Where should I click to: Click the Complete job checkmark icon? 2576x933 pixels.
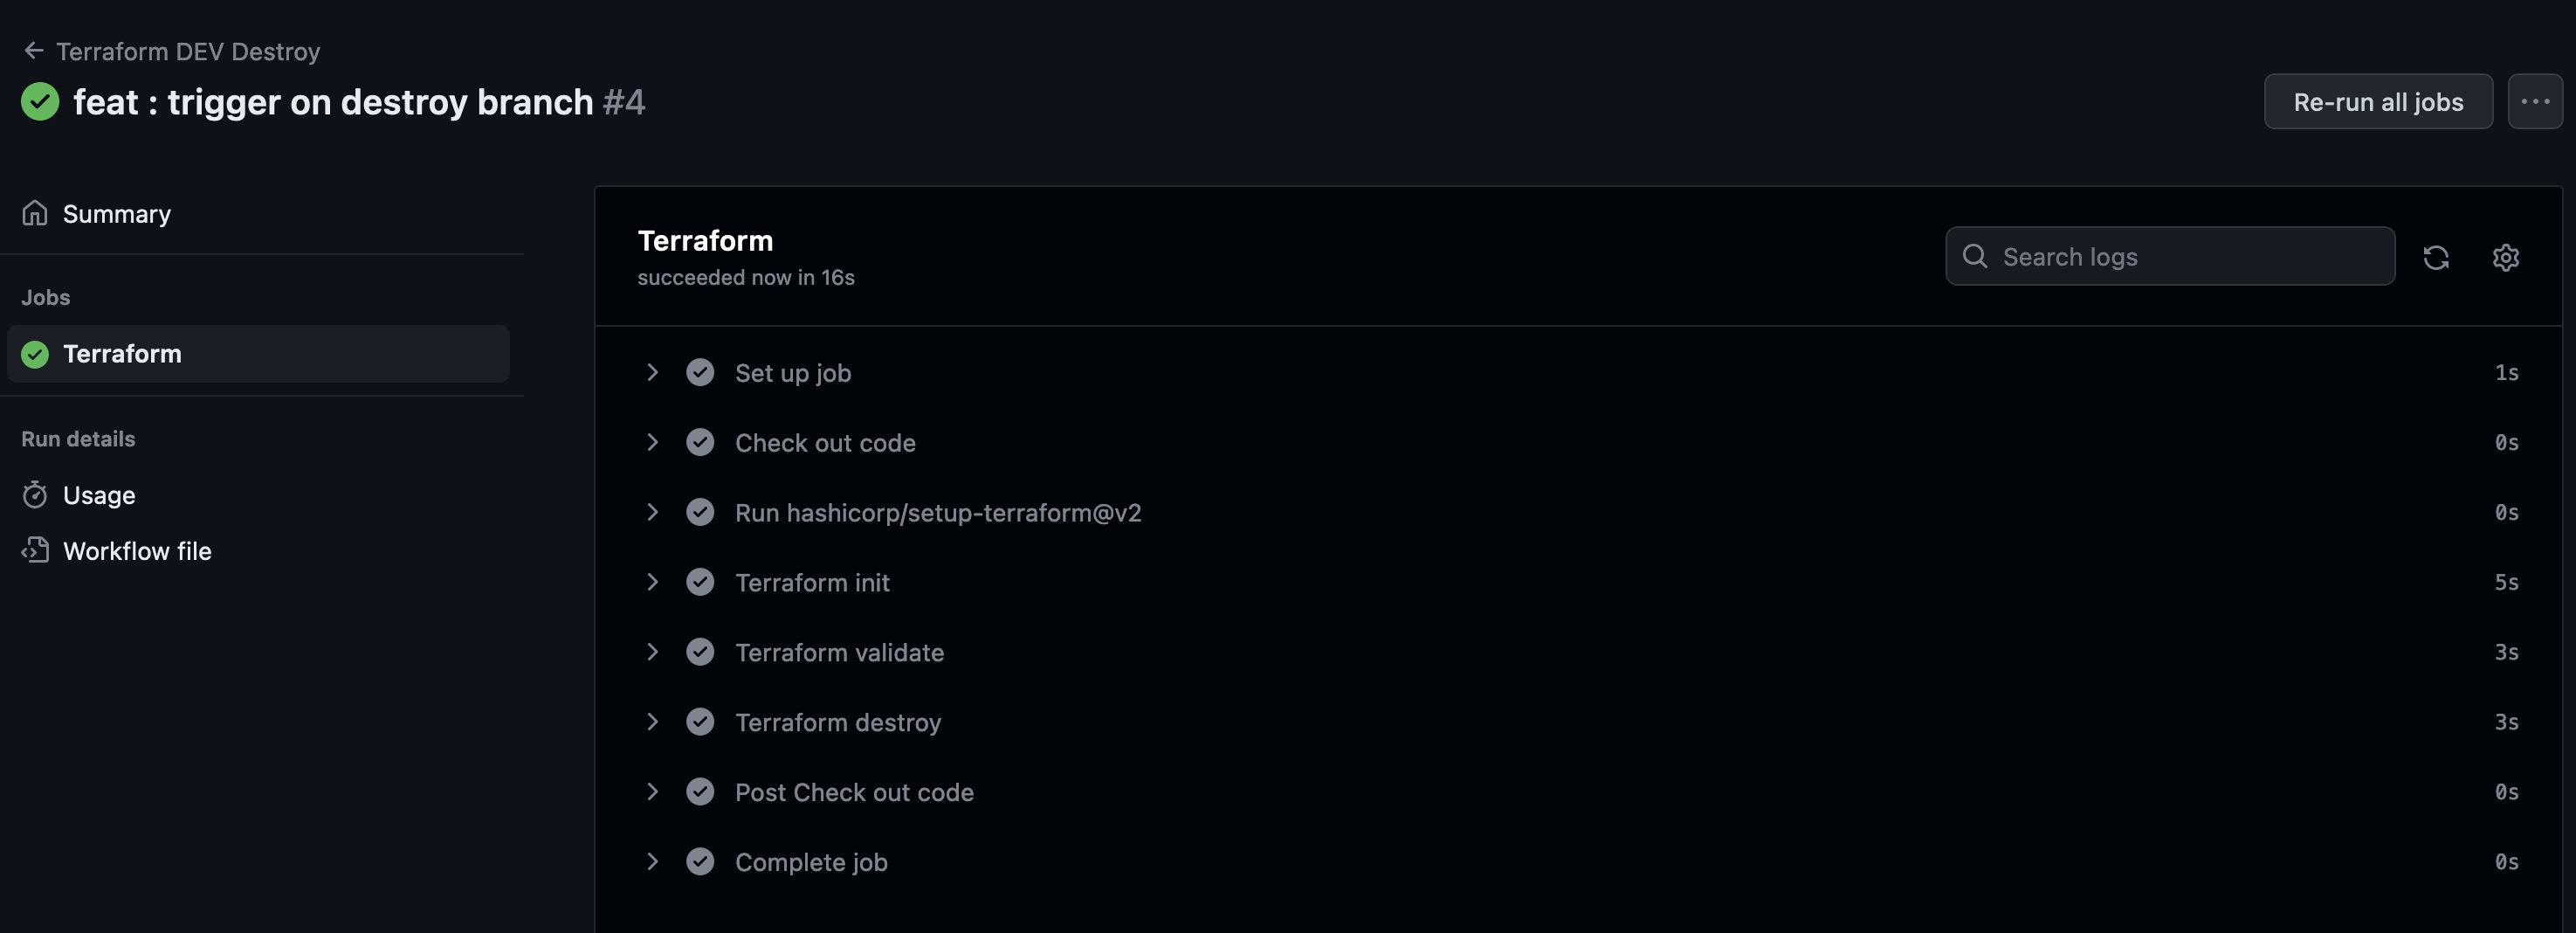click(x=700, y=862)
